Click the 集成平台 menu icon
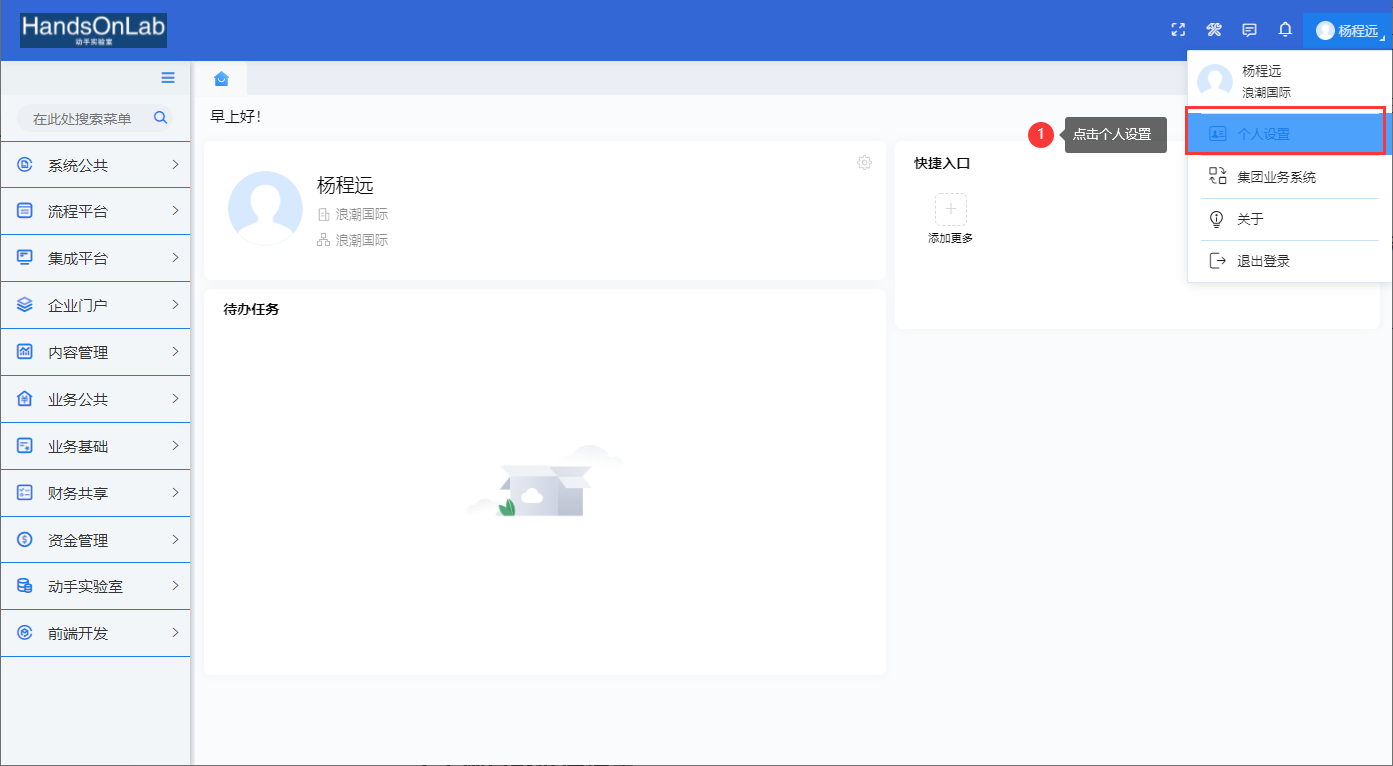 tap(25, 258)
